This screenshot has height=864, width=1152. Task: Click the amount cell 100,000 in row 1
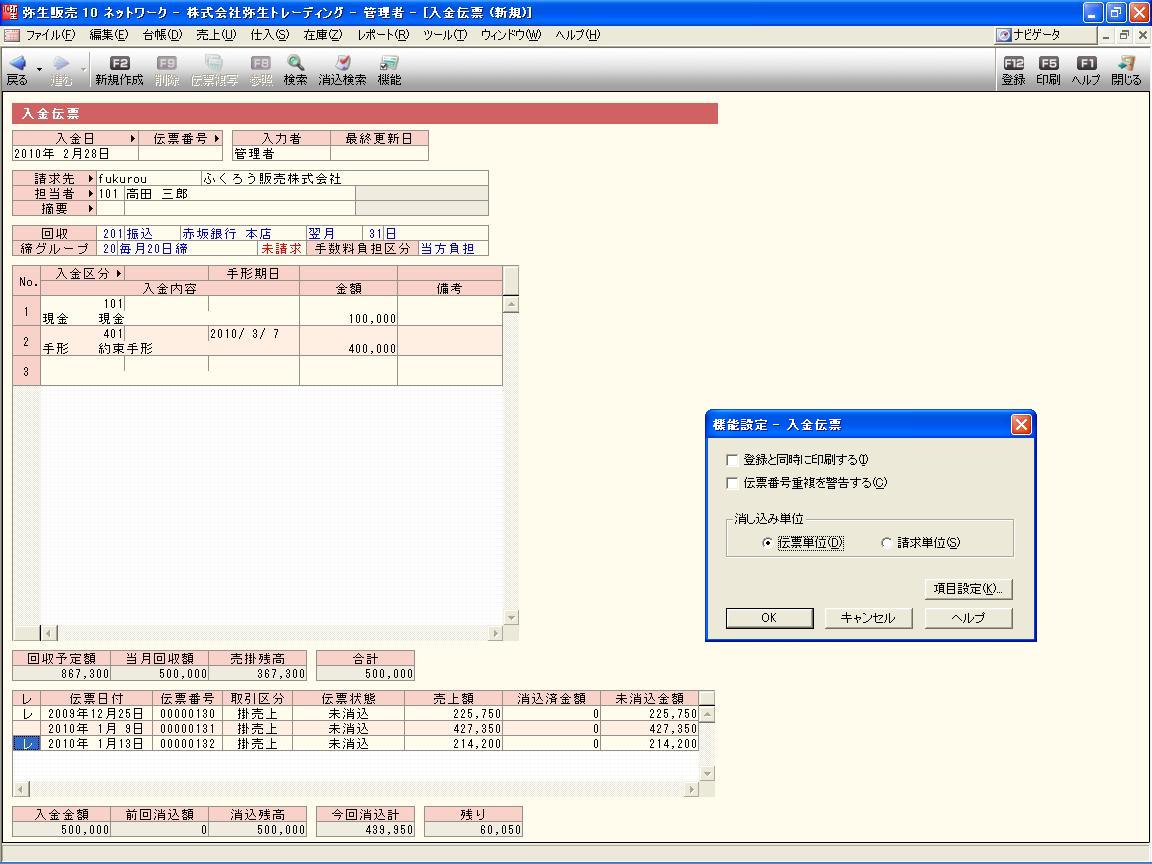coord(348,312)
